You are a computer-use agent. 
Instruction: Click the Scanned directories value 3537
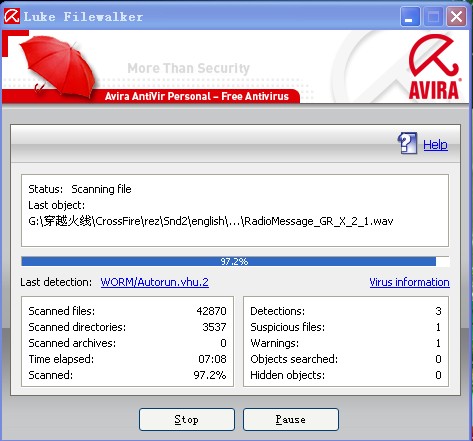[x=214, y=327]
